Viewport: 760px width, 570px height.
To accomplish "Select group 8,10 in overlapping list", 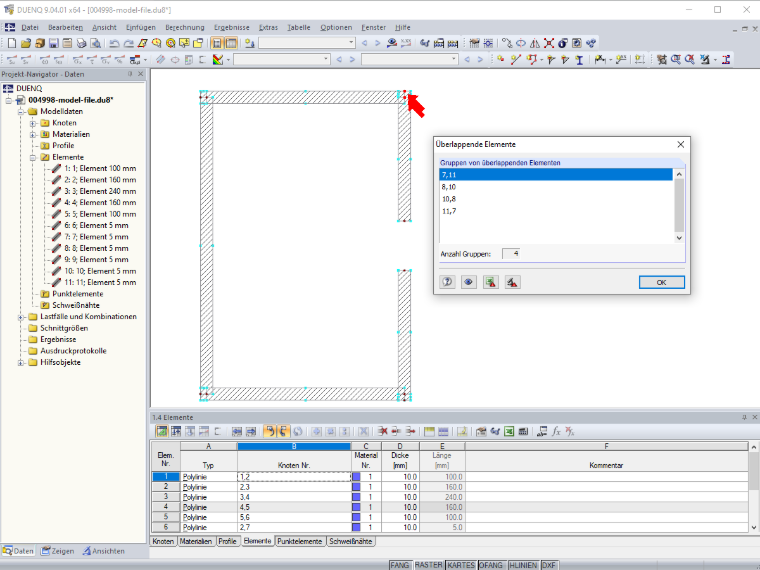I will click(x=556, y=187).
